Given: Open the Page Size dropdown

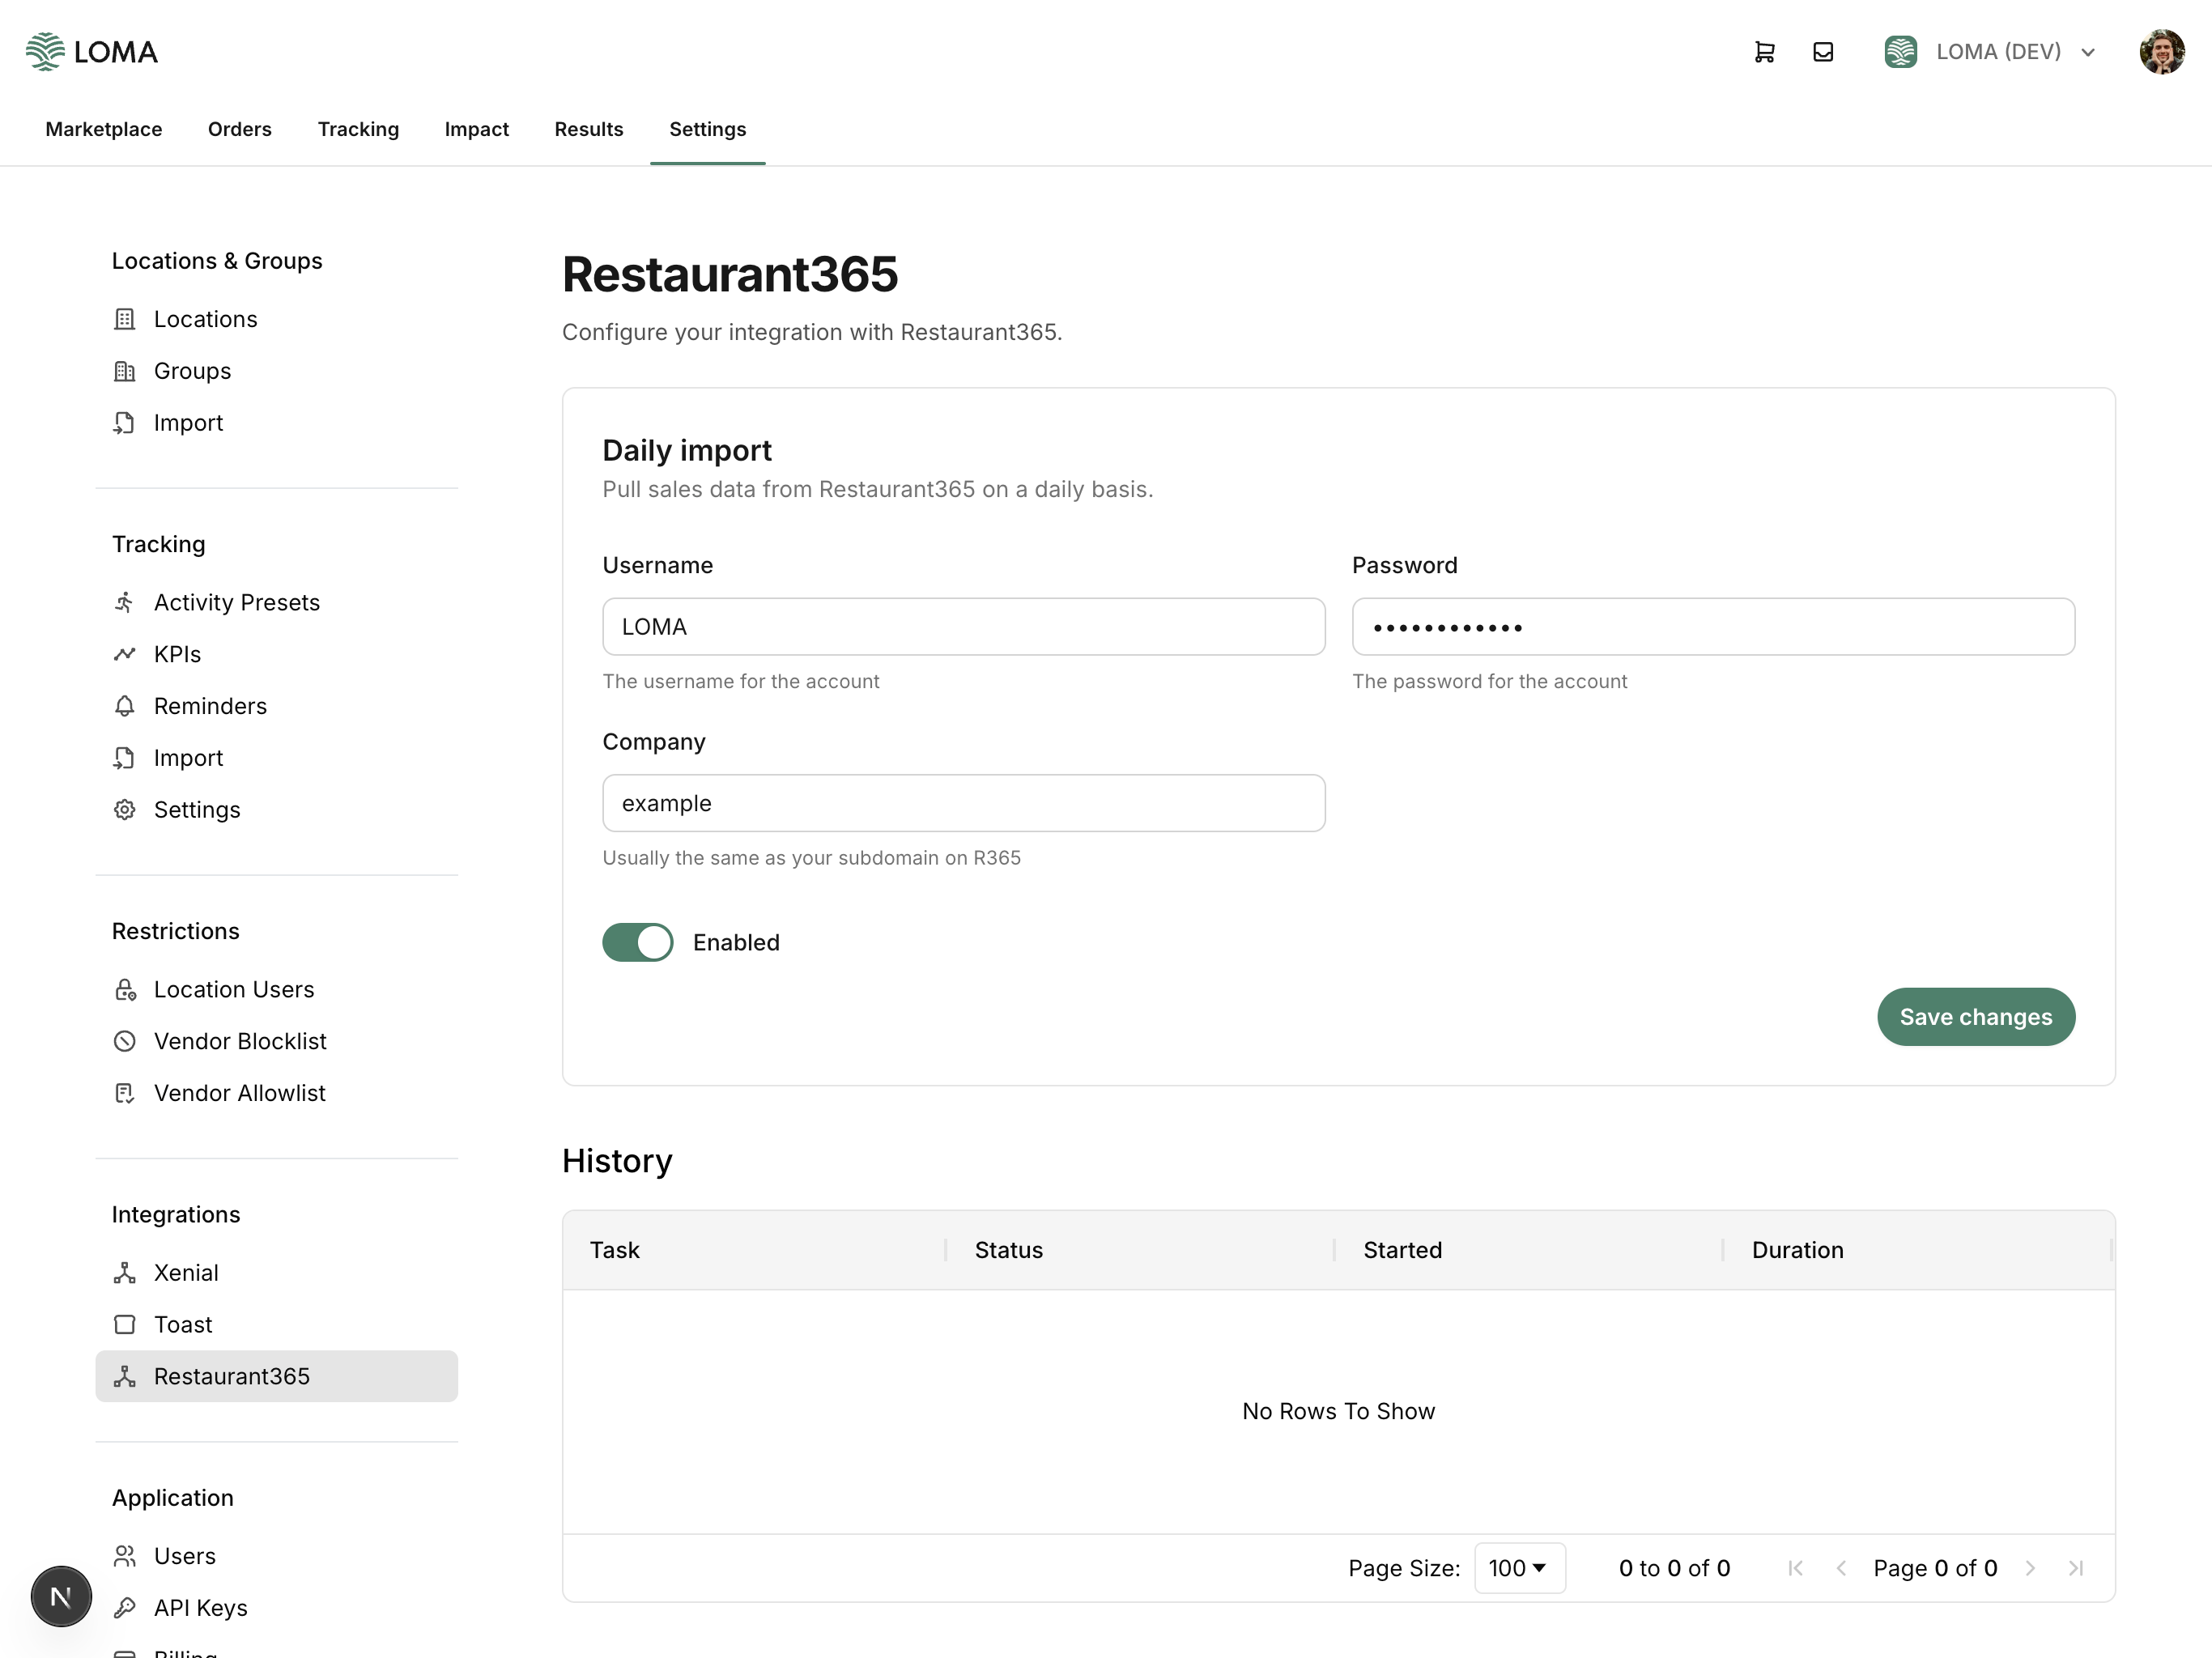Looking at the screenshot, I should (1519, 1567).
